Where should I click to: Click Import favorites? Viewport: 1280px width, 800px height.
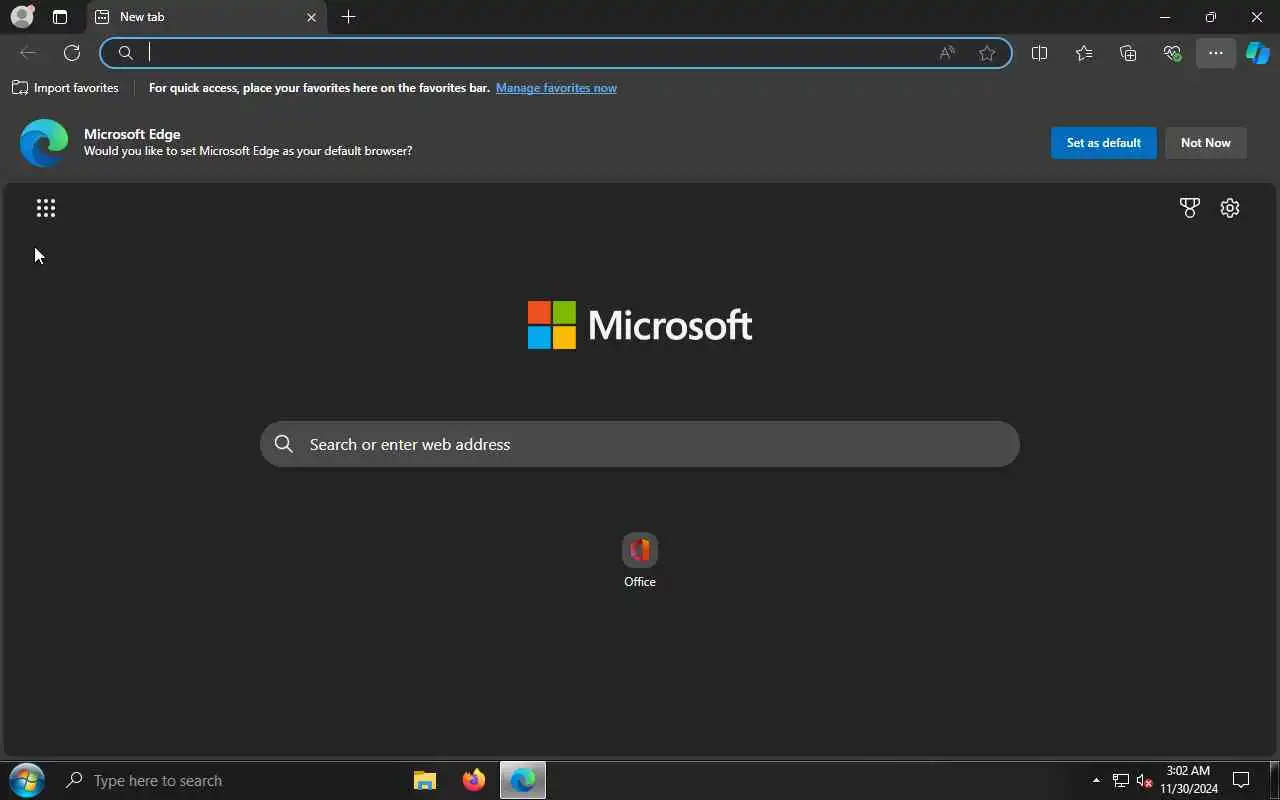[x=65, y=88]
